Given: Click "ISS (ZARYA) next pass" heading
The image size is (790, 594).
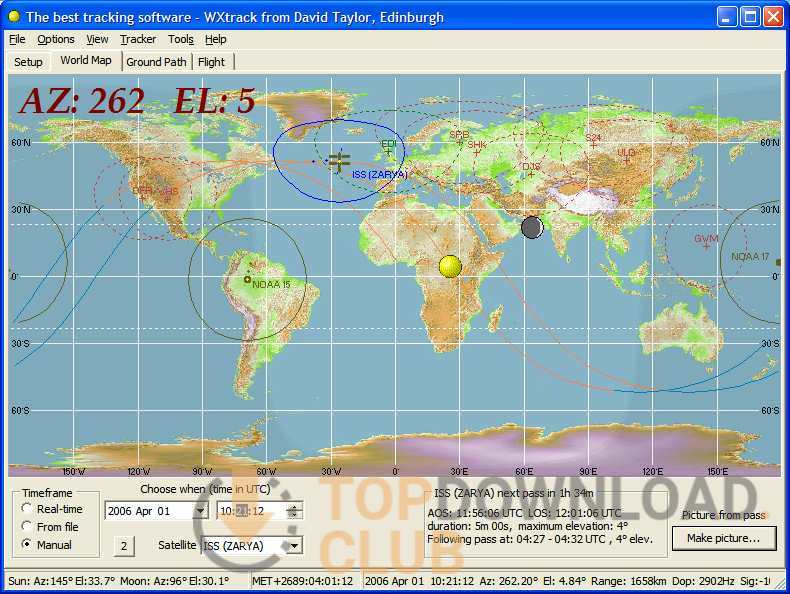Looking at the screenshot, I should (514, 493).
